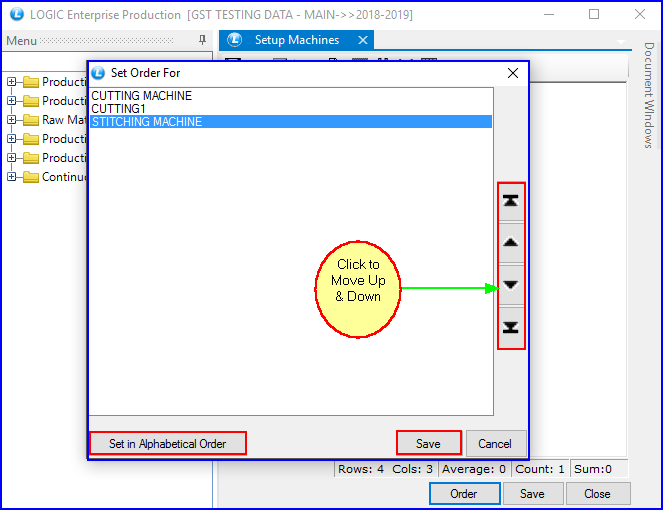Click the Raw Materials folder icon in the tree
Viewport: 663px width, 510px height.
pos(31,120)
